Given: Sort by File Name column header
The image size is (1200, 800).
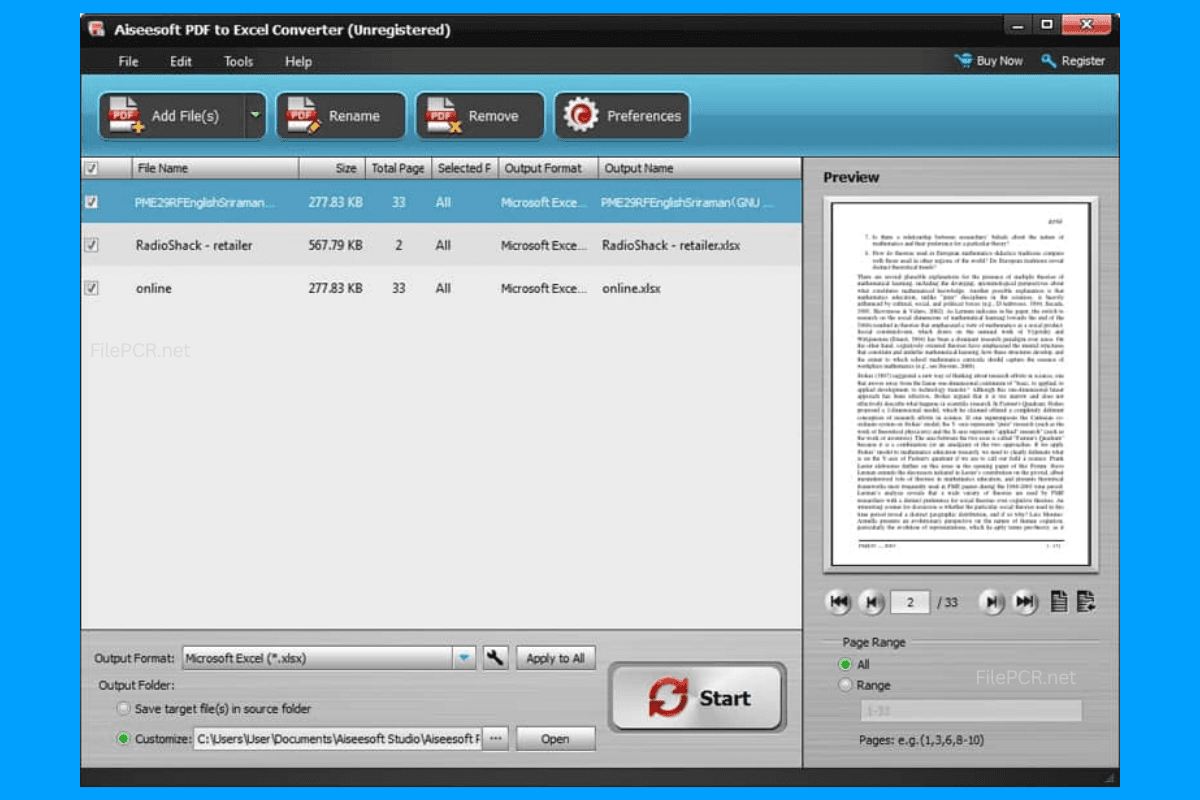Looking at the screenshot, I should pos(215,168).
